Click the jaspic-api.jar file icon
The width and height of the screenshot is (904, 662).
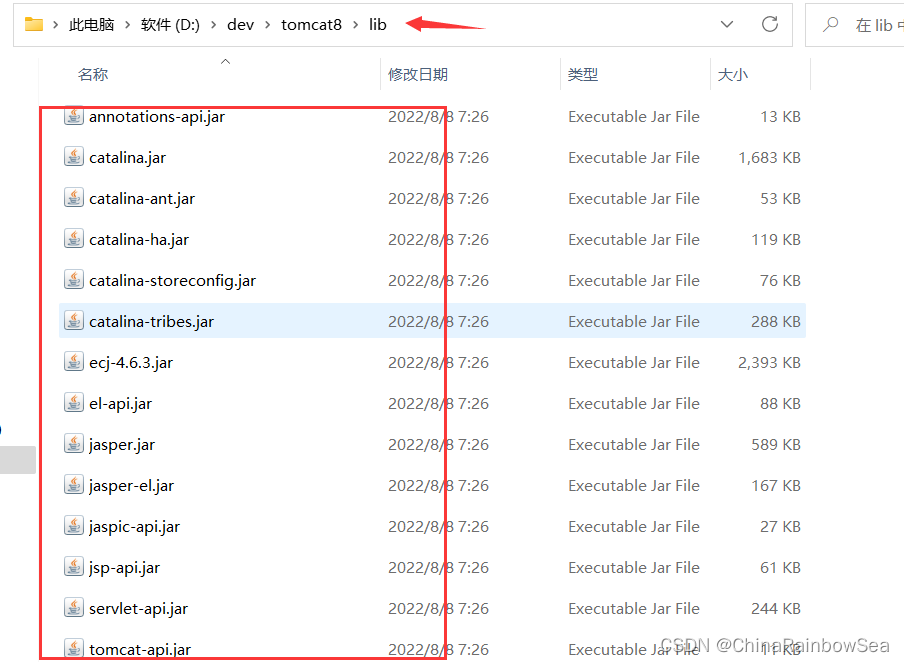pyautogui.click(x=73, y=525)
